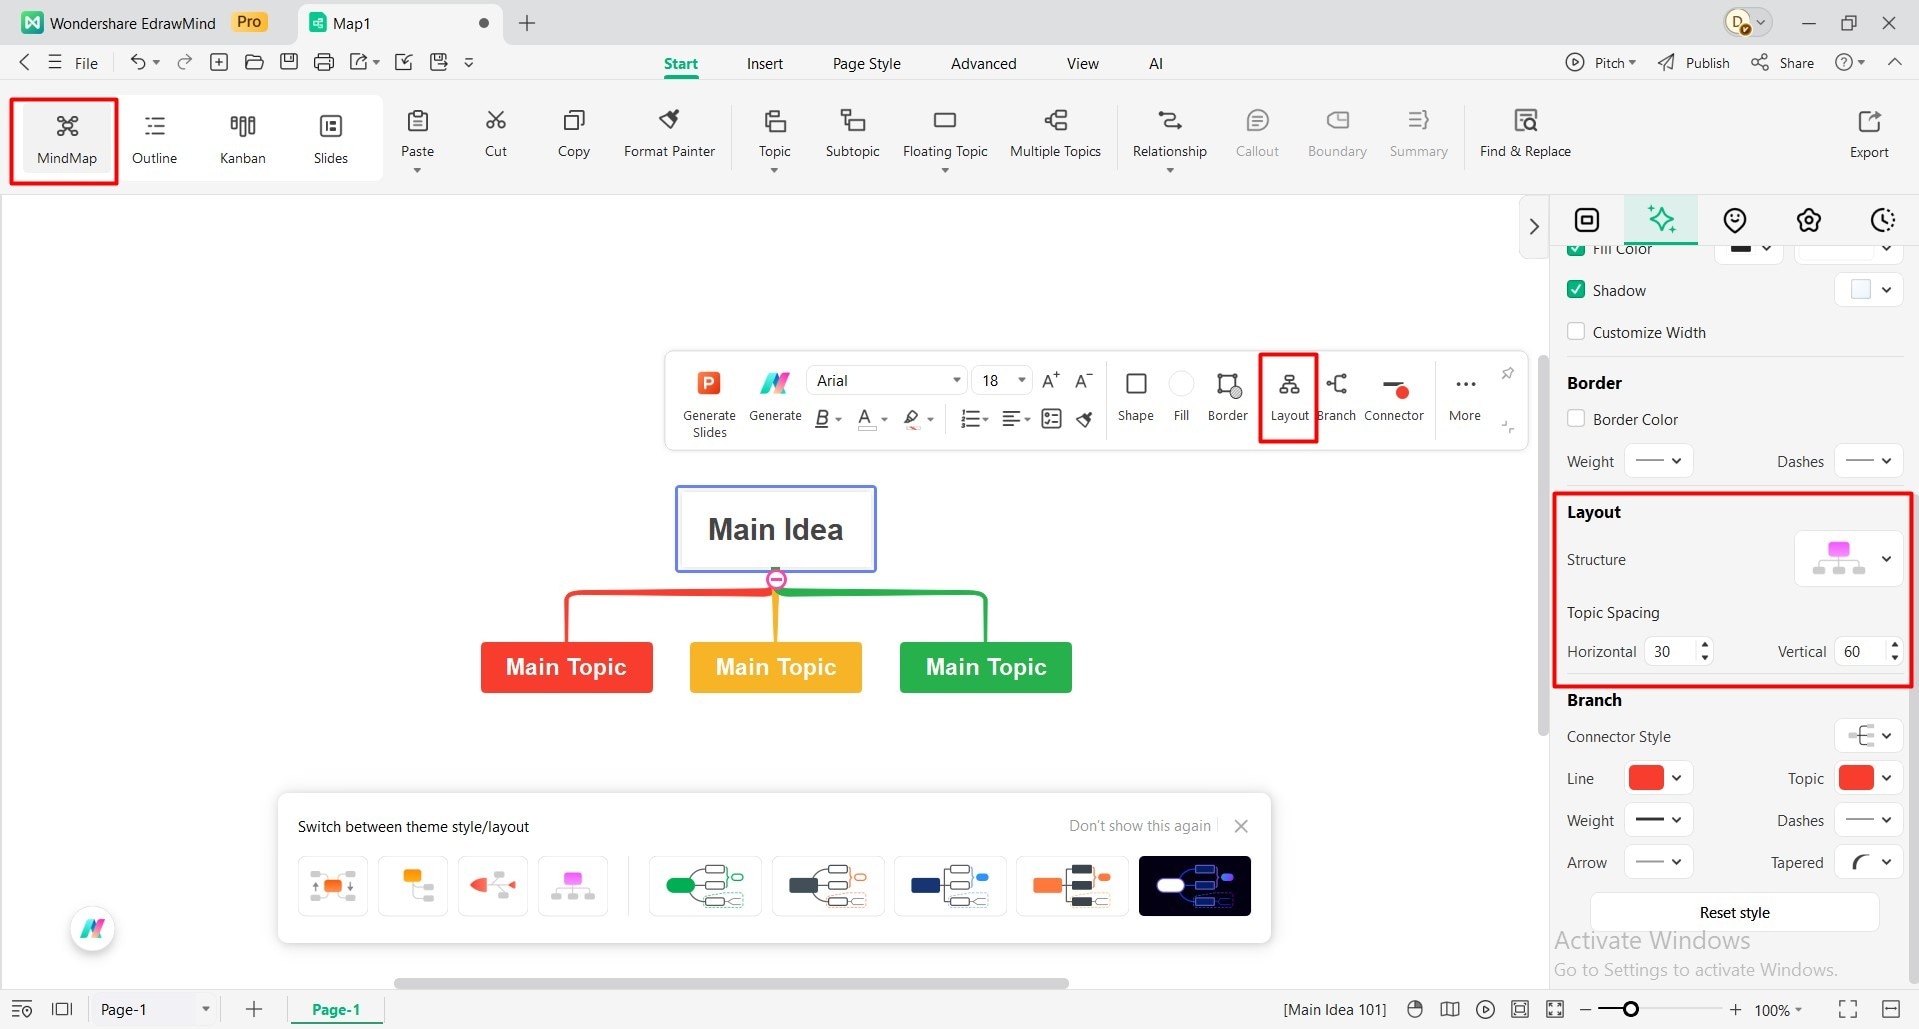Enable Customize Width checkbox

(x=1576, y=332)
